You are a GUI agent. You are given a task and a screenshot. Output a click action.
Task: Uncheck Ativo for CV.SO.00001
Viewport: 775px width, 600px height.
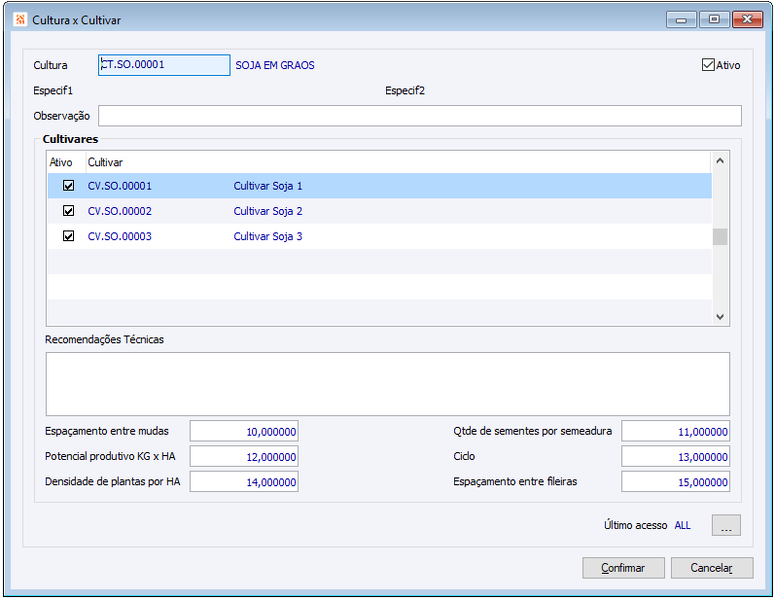point(68,186)
